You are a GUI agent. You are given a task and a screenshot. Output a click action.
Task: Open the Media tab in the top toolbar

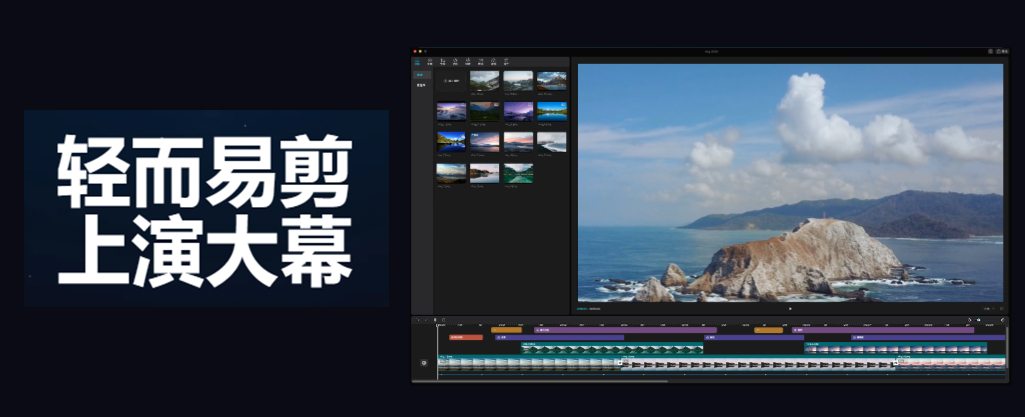coord(417,61)
